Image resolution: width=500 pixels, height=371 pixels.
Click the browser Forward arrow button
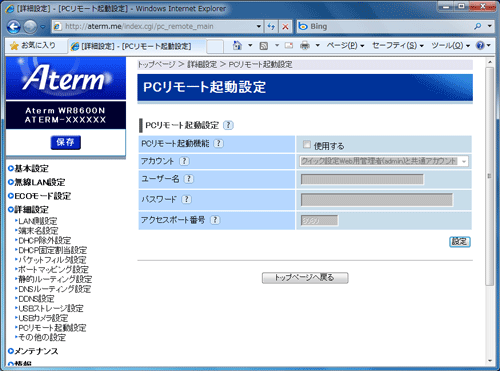point(30,27)
